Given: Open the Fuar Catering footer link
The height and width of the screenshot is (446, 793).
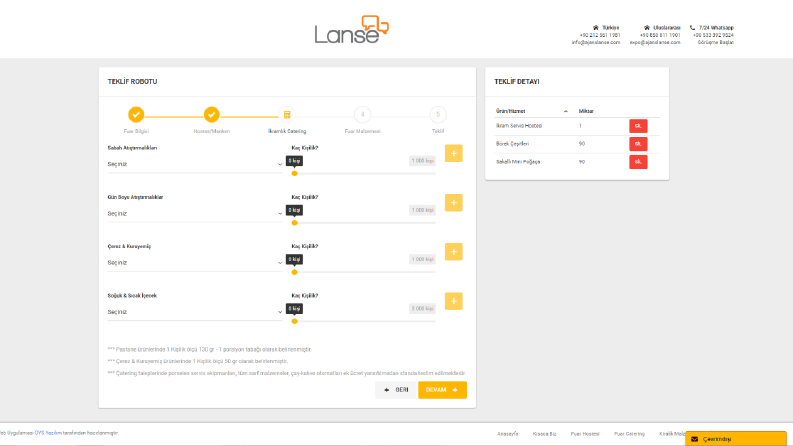Looking at the screenshot, I should (x=629, y=434).
